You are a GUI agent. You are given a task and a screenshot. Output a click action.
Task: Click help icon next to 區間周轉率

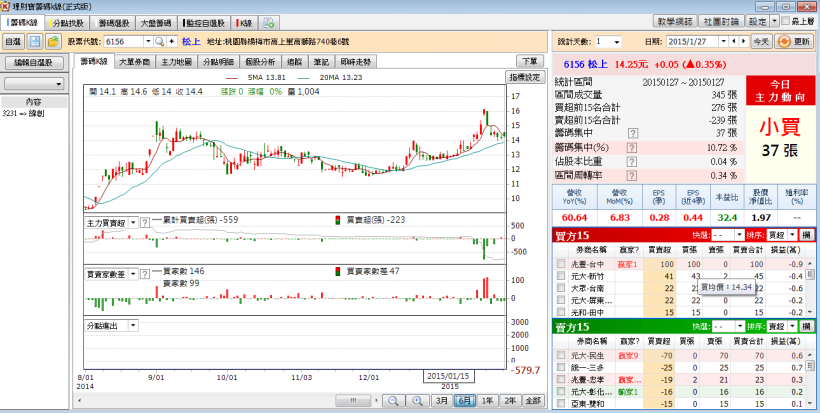click(632, 176)
